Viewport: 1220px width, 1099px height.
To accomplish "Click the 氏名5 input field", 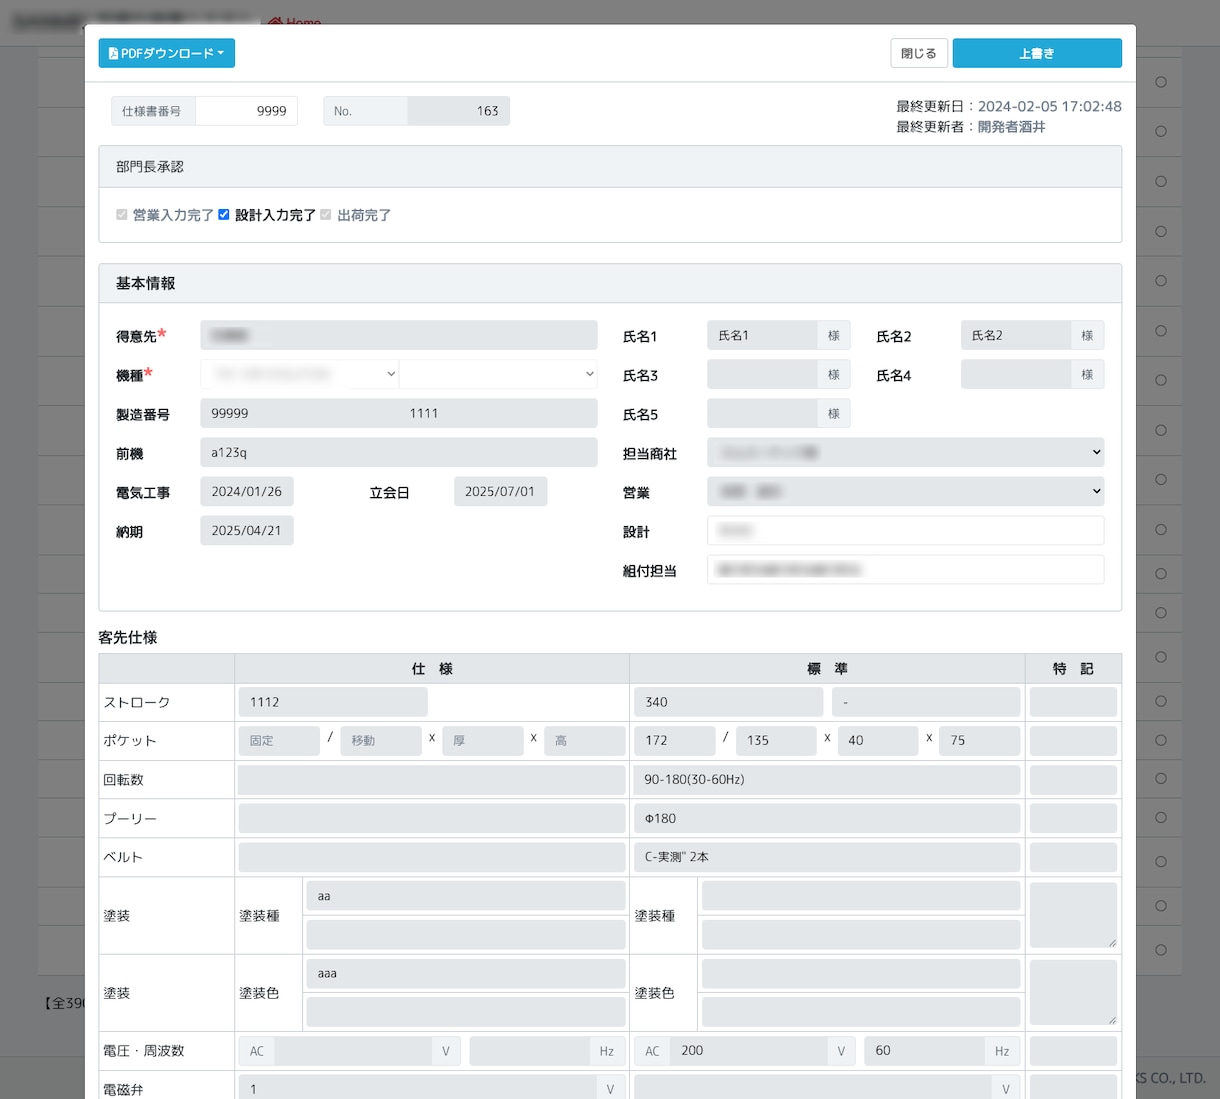I will tap(762, 413).
